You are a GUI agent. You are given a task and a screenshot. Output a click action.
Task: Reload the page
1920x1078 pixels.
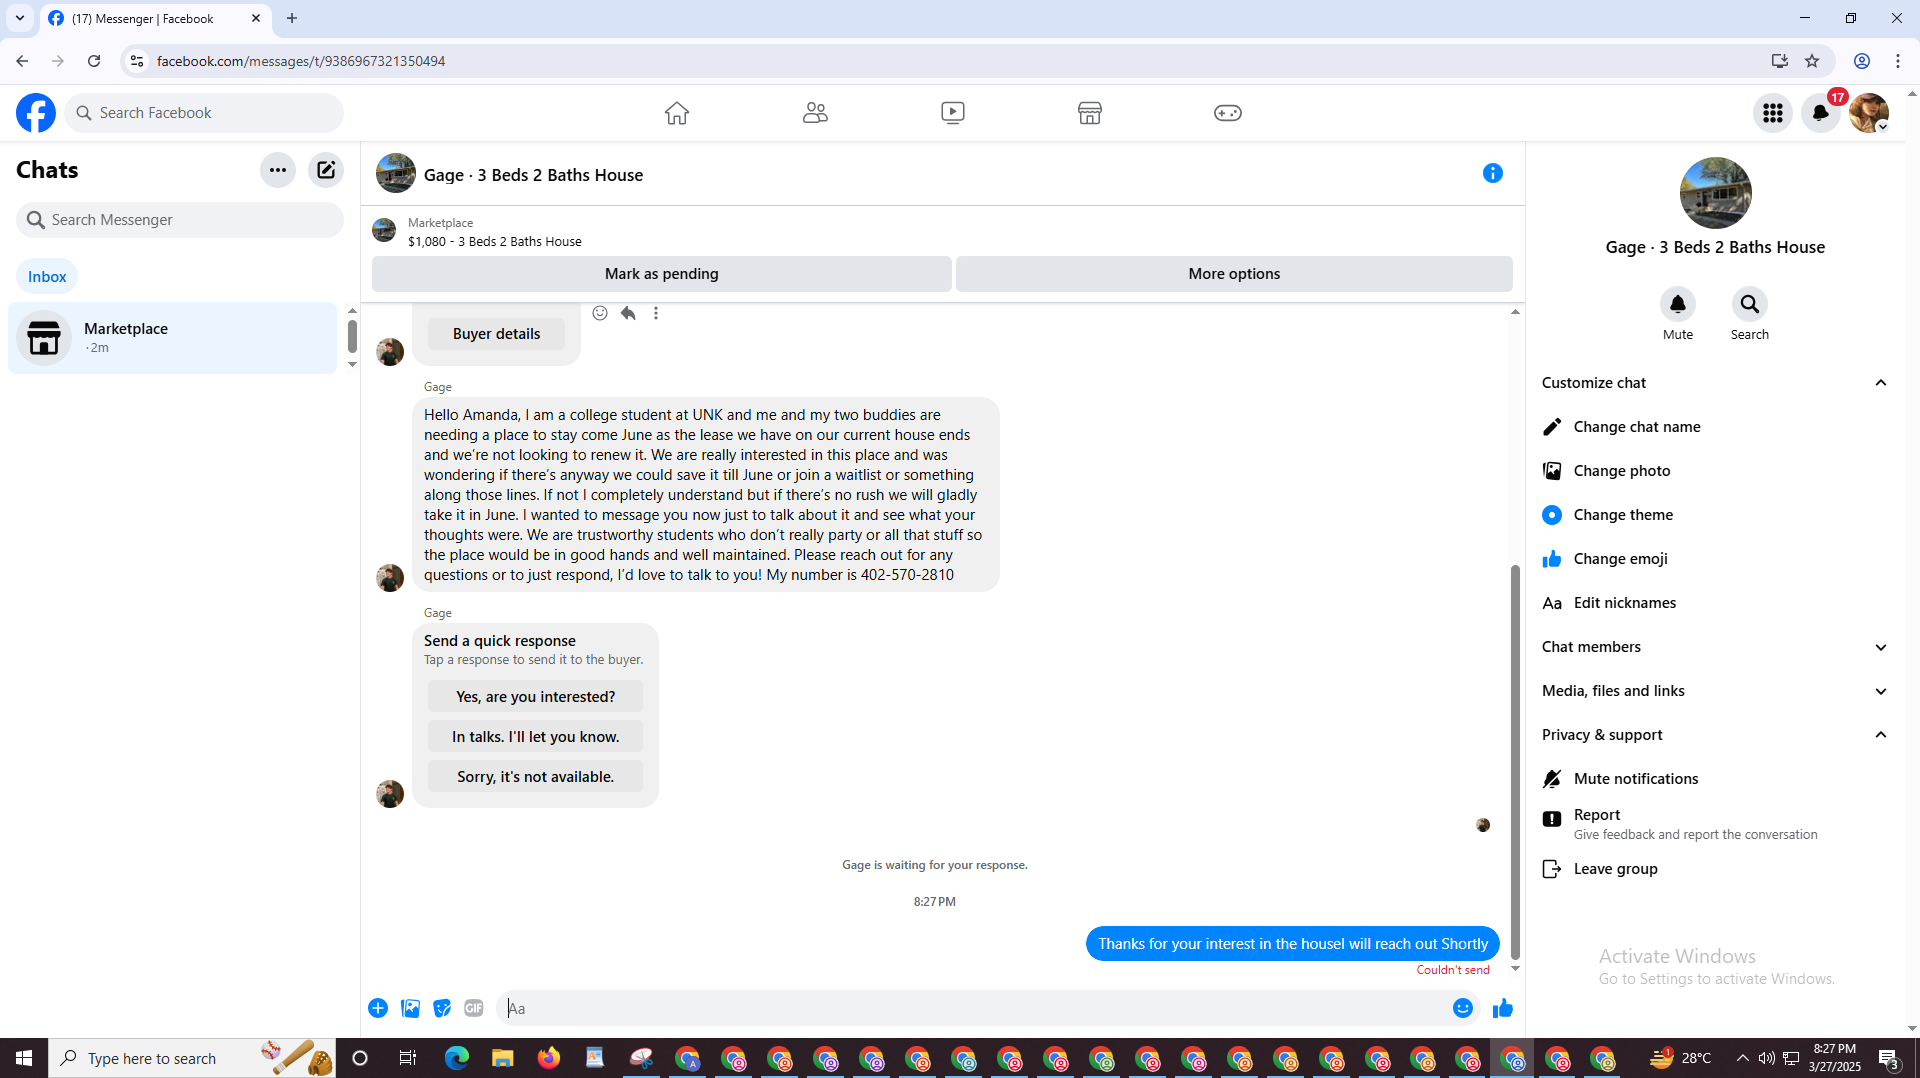94,61
